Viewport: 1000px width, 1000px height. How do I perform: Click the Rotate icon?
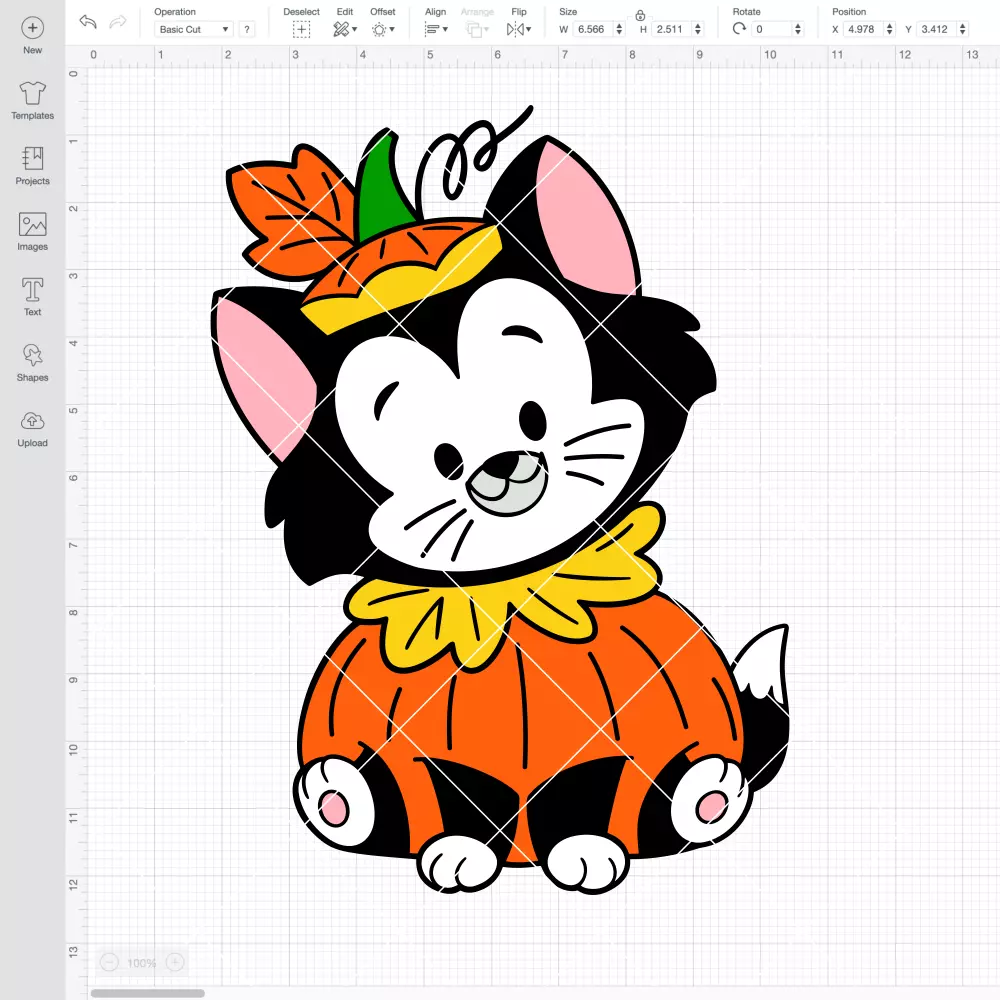coord(739,29)
